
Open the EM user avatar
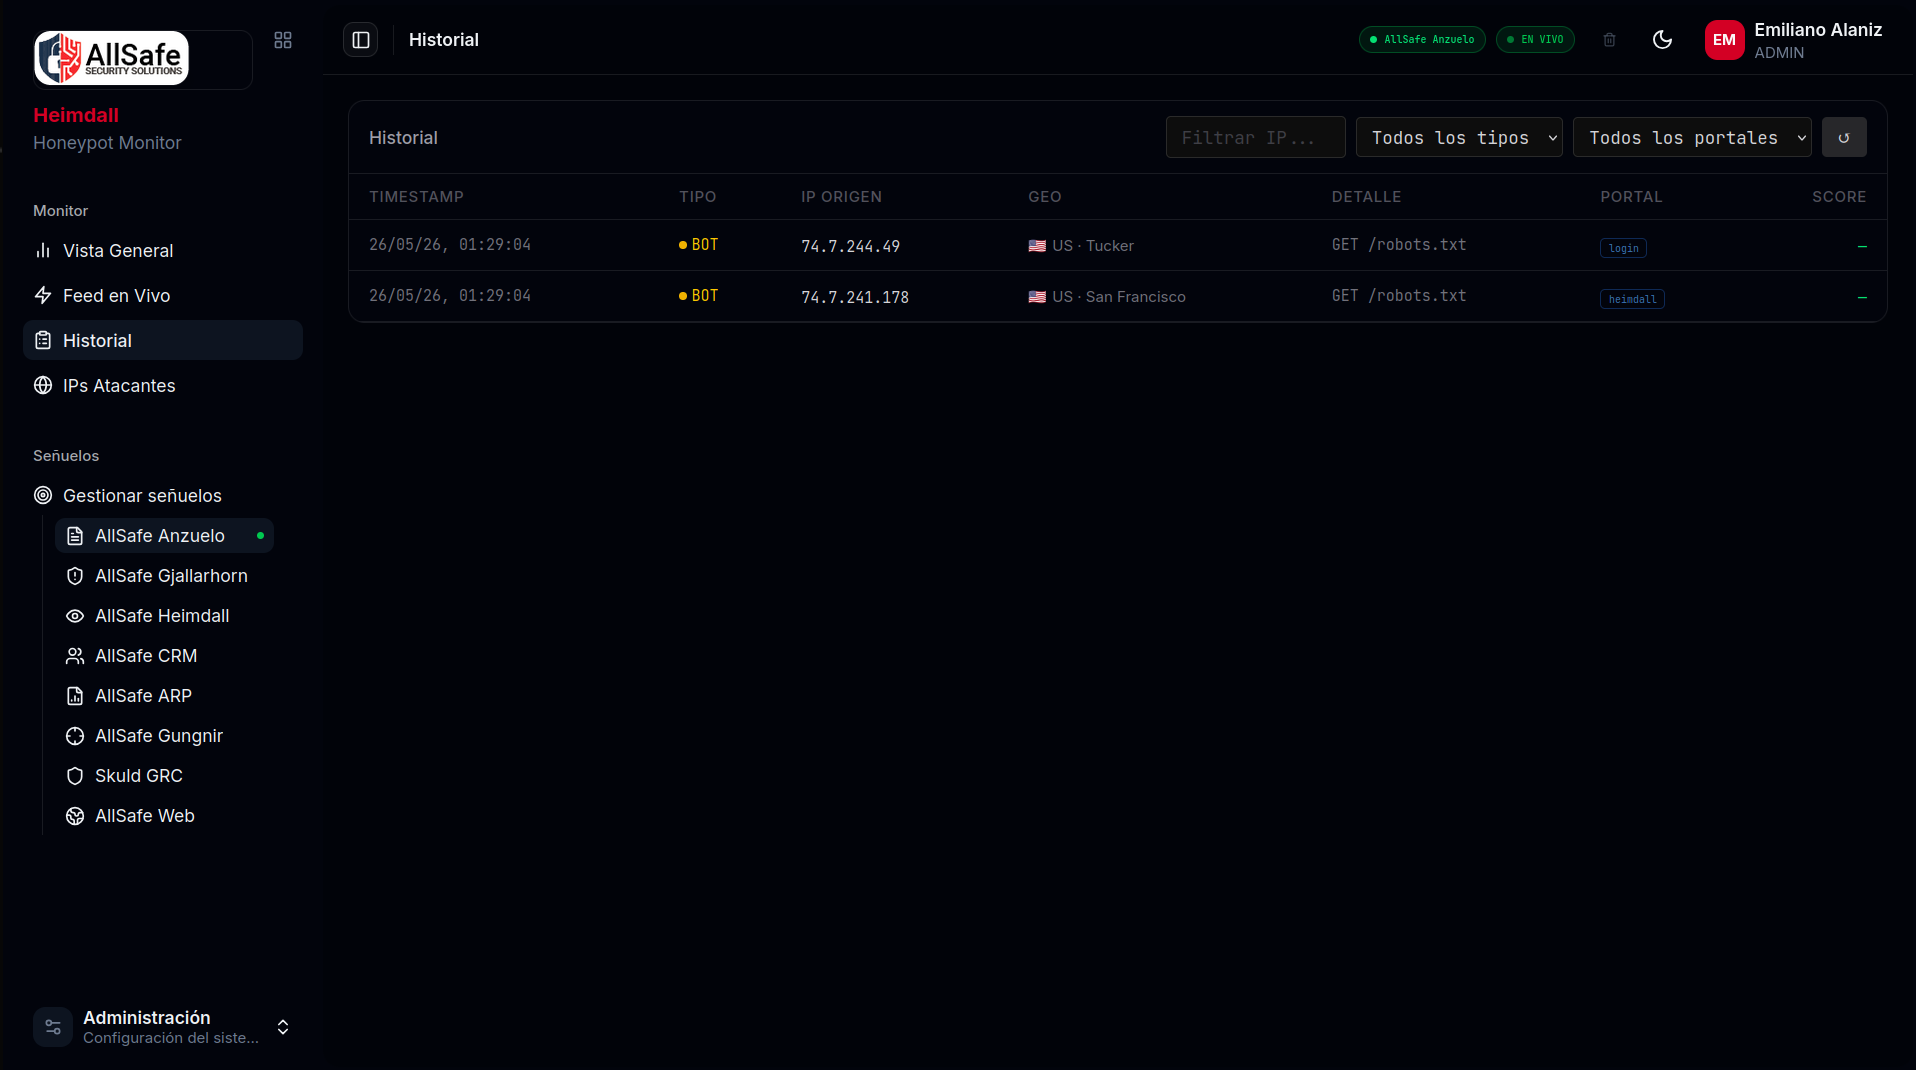pos(1724,40)
